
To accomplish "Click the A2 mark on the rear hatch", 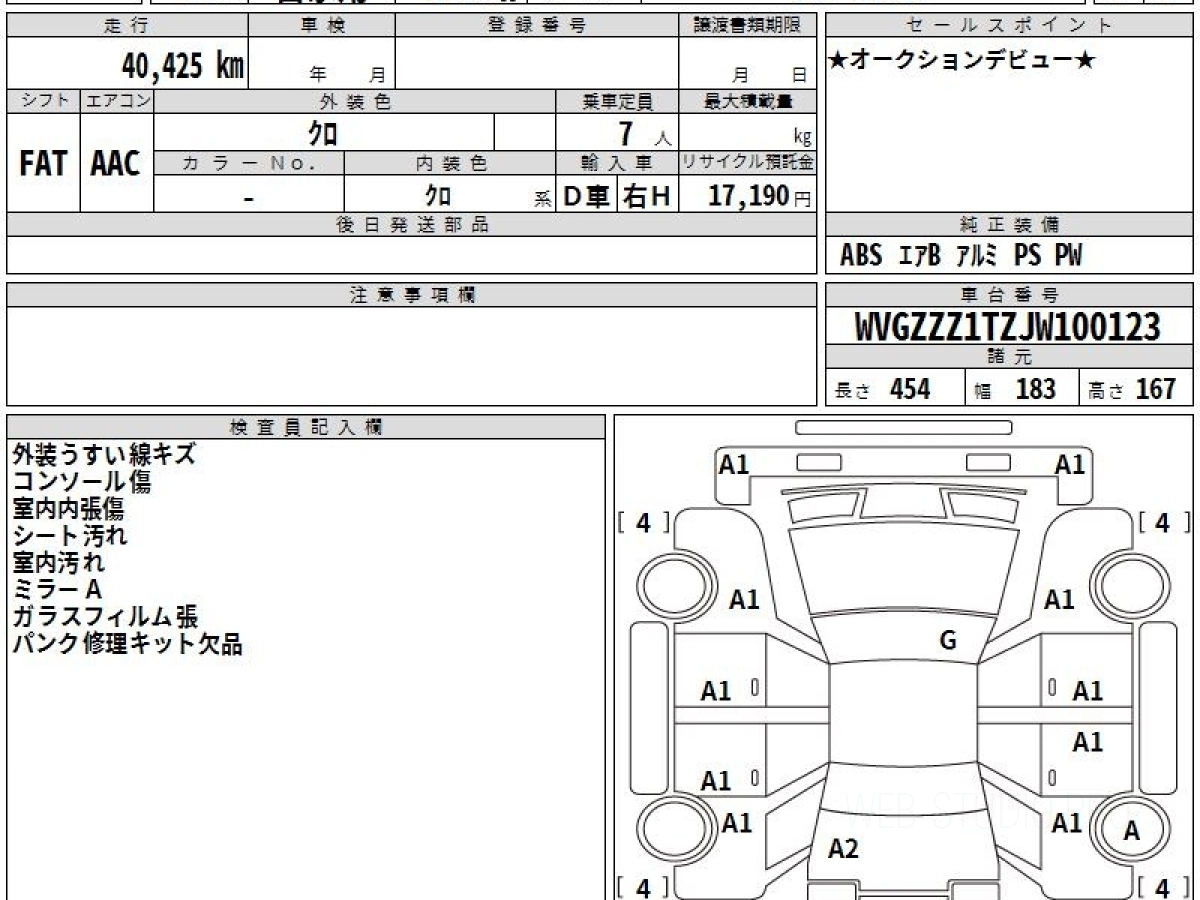I will (x=843, y=849).
